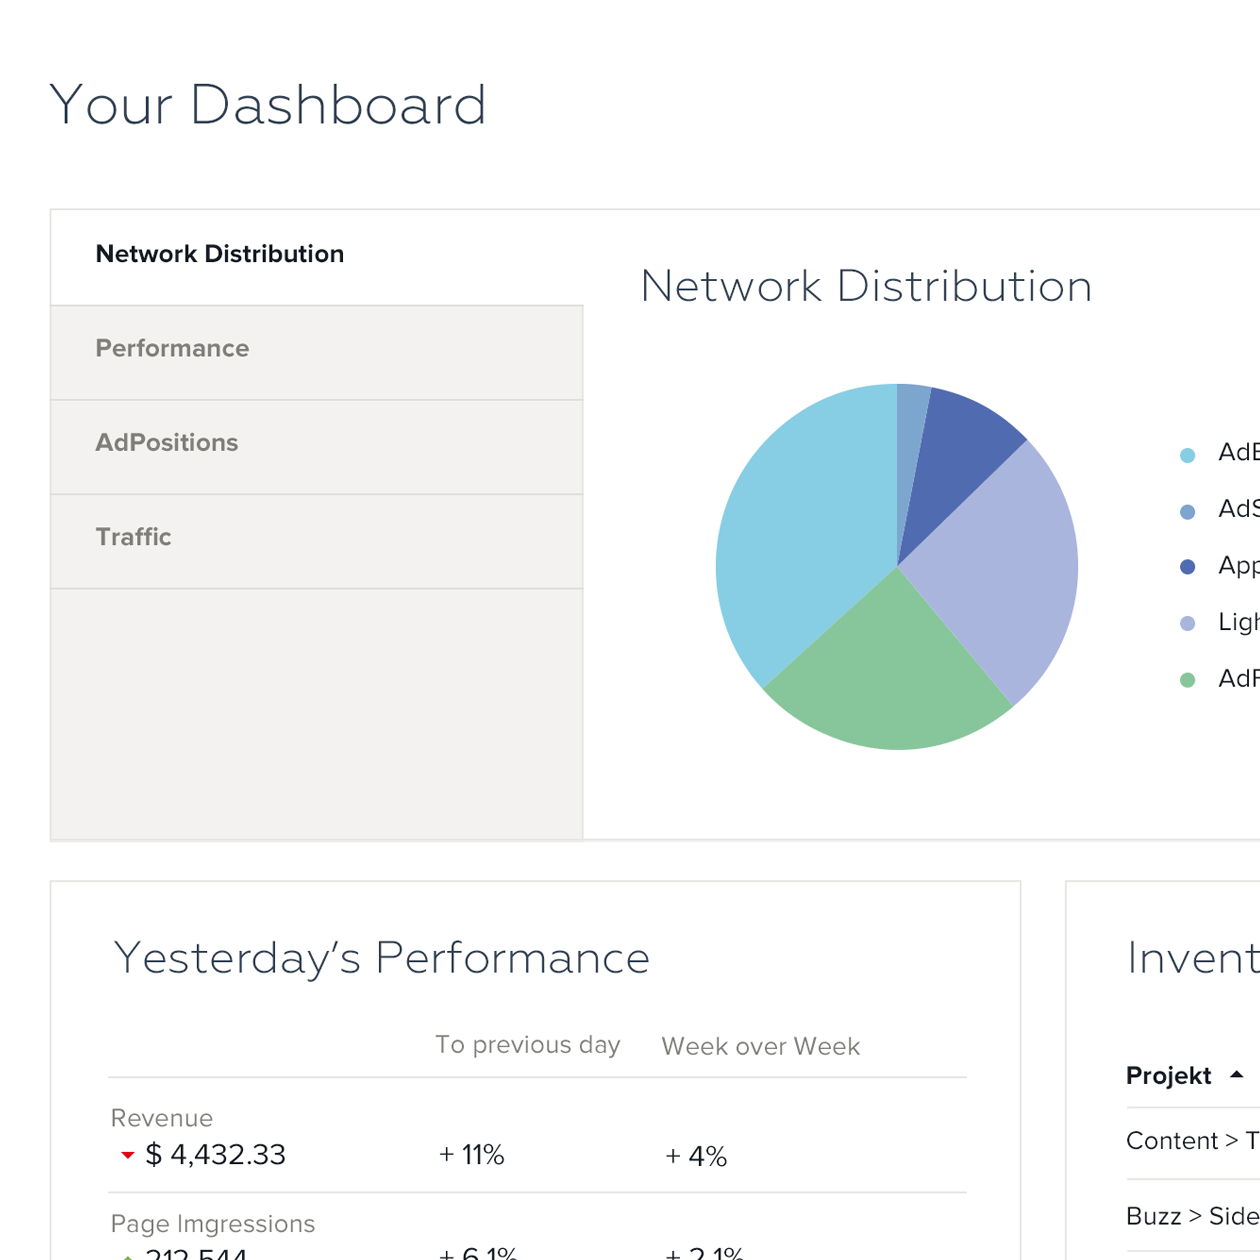Open the Traffic tab
Screen dimensions: 1260x1260
click(x=317, y=541)
